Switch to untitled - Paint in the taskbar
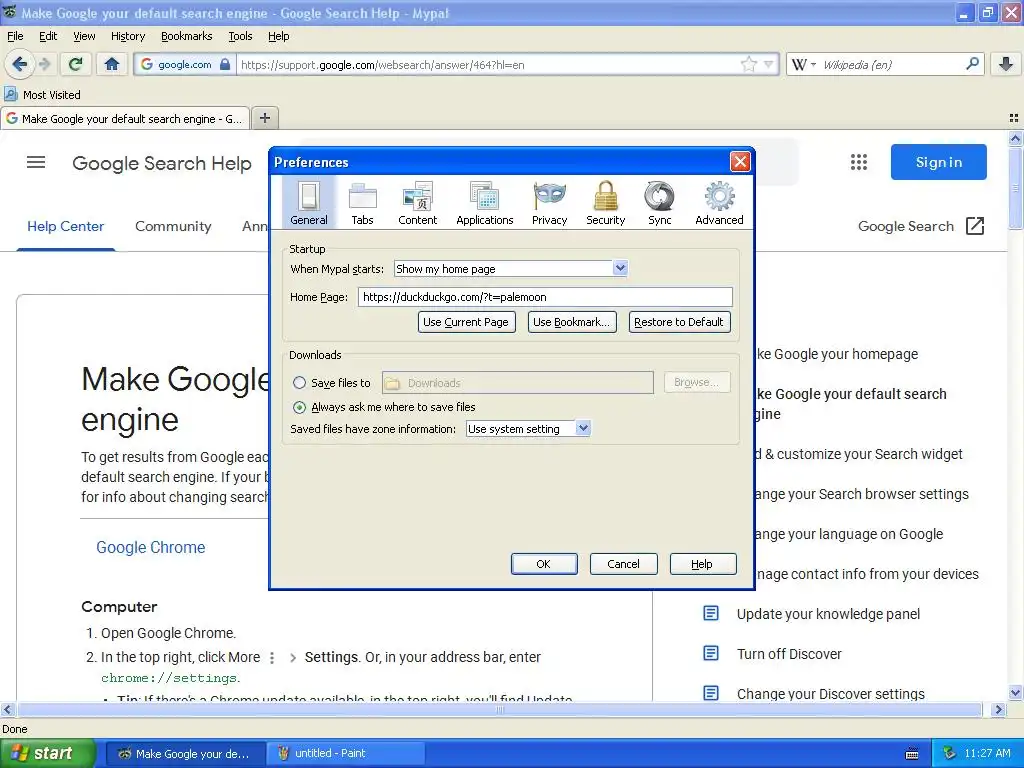 tap(345, 753)
